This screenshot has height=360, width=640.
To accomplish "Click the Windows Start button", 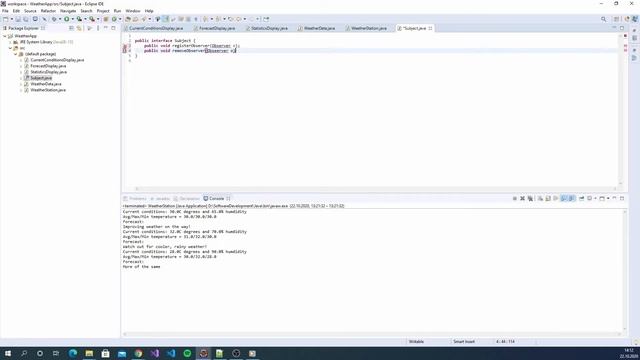I will point(7,353).
